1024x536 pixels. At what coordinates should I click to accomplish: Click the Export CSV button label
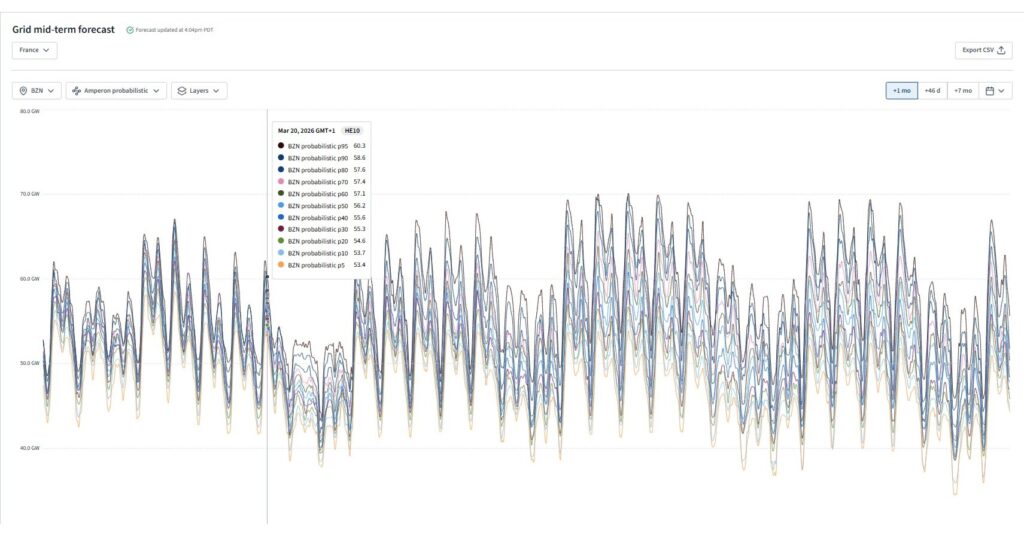click(977, 50)
